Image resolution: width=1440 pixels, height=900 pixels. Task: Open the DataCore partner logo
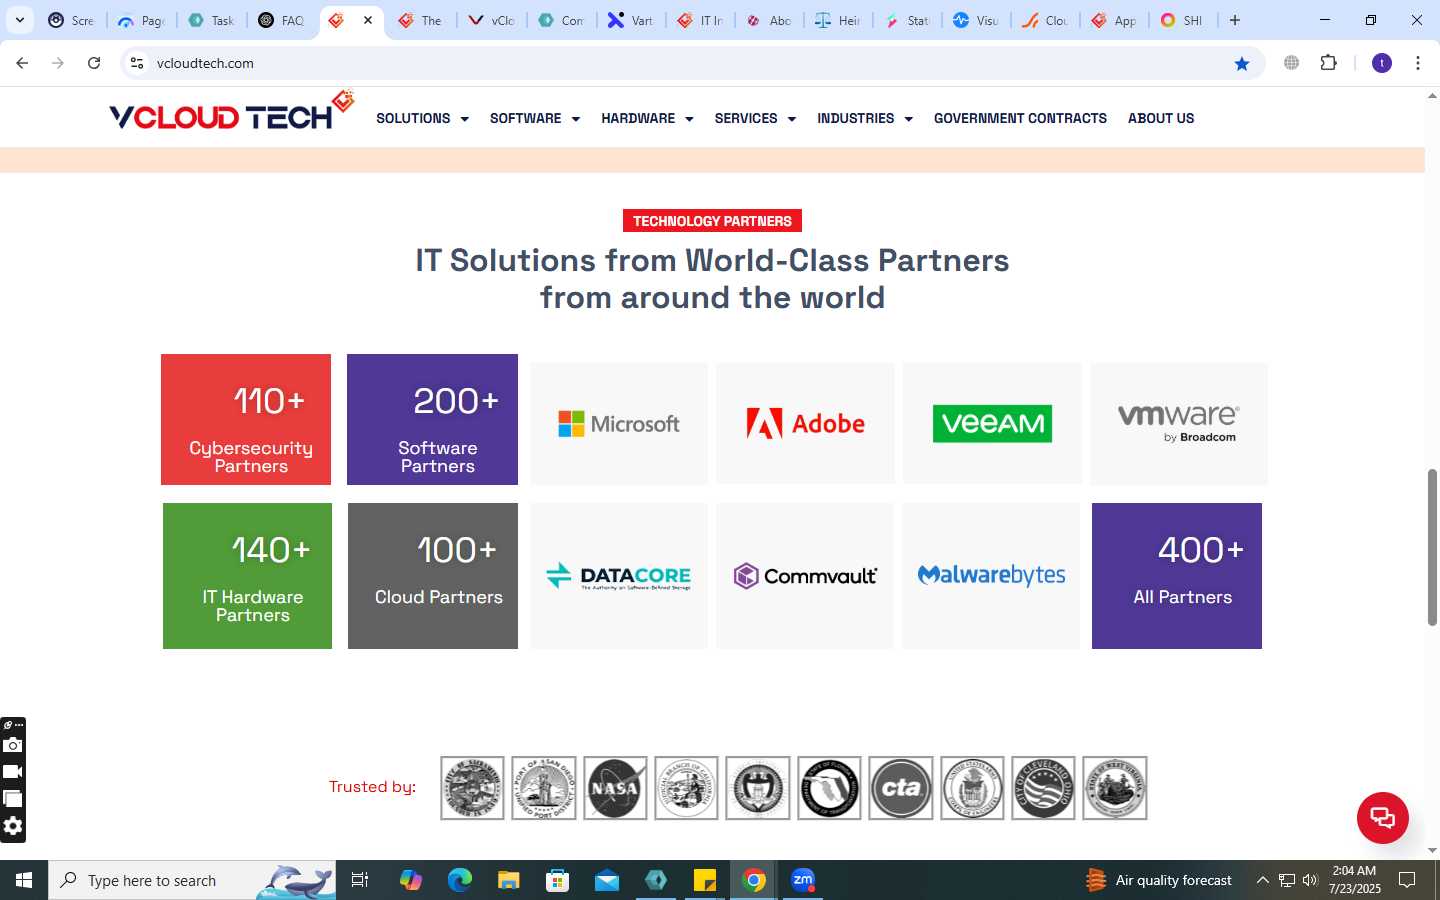tap(619, 576)
